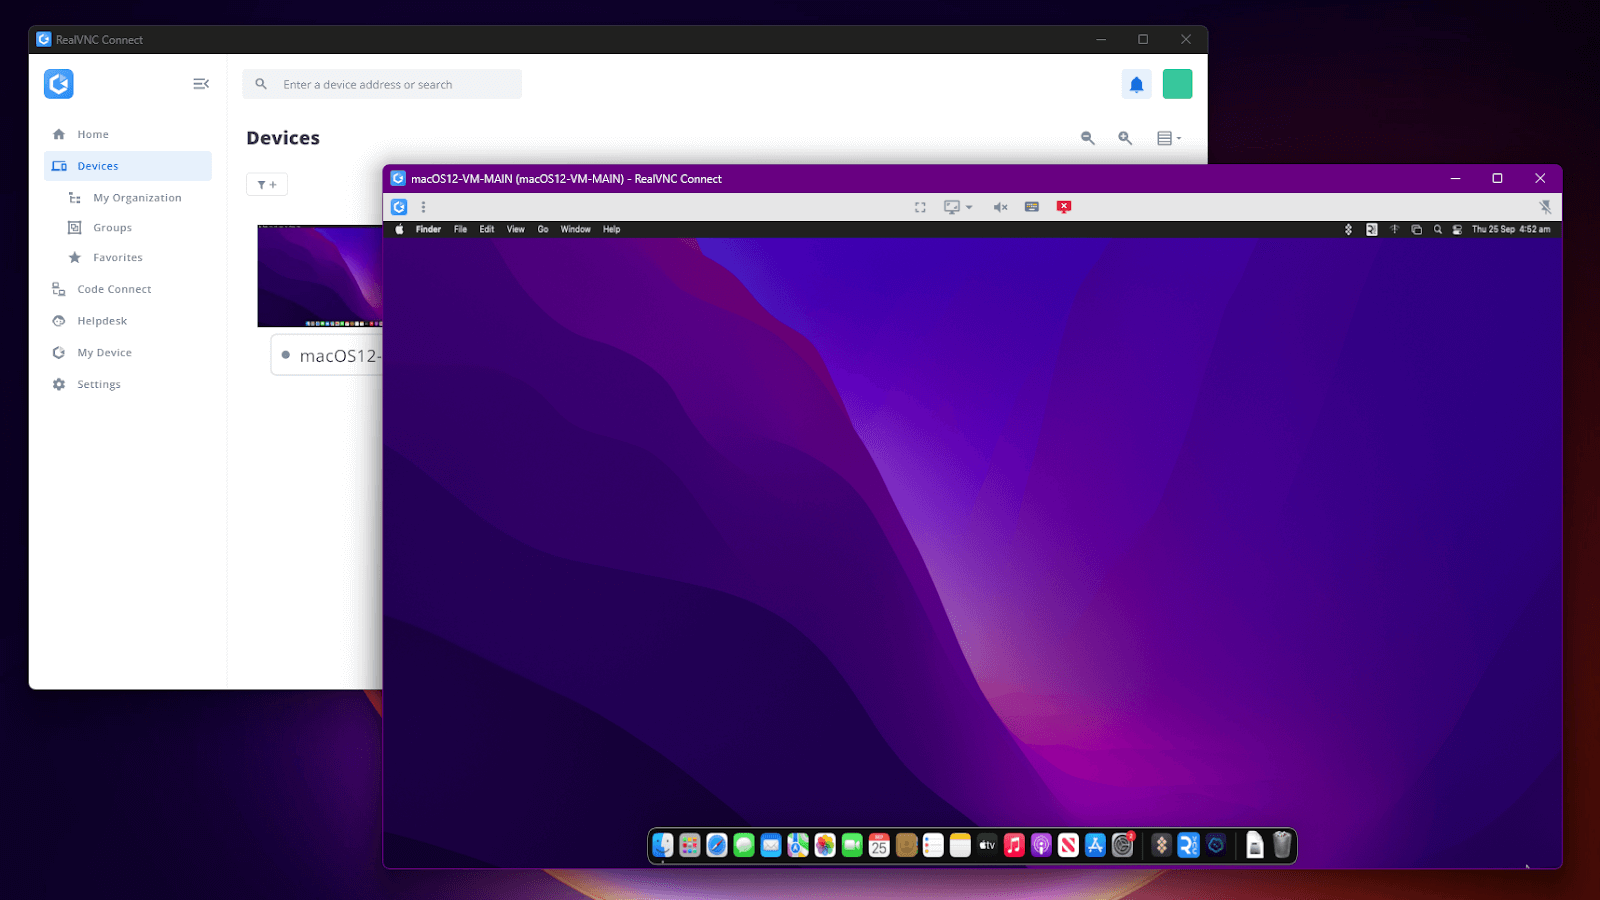Viewport: 1600px width, 900px height.
Task: Open the three-dot viewer options menu
Action: pyautogui.click(x=423, y=207)
